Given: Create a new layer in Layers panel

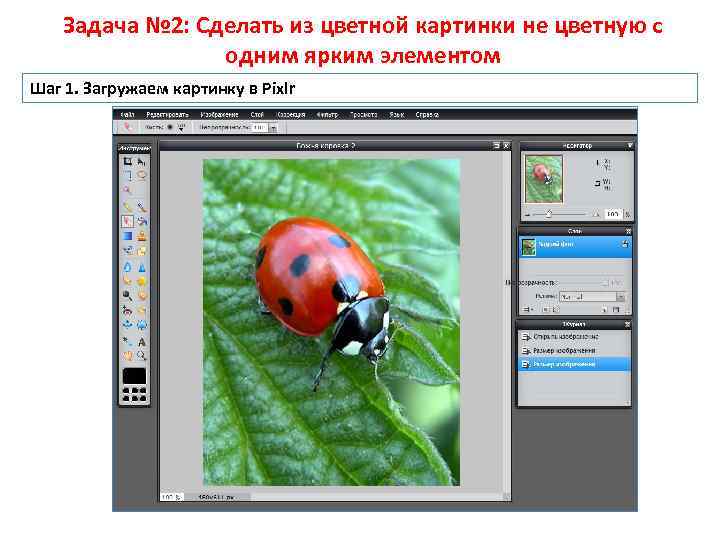Looking at the screenshot, I should (605, 309).
